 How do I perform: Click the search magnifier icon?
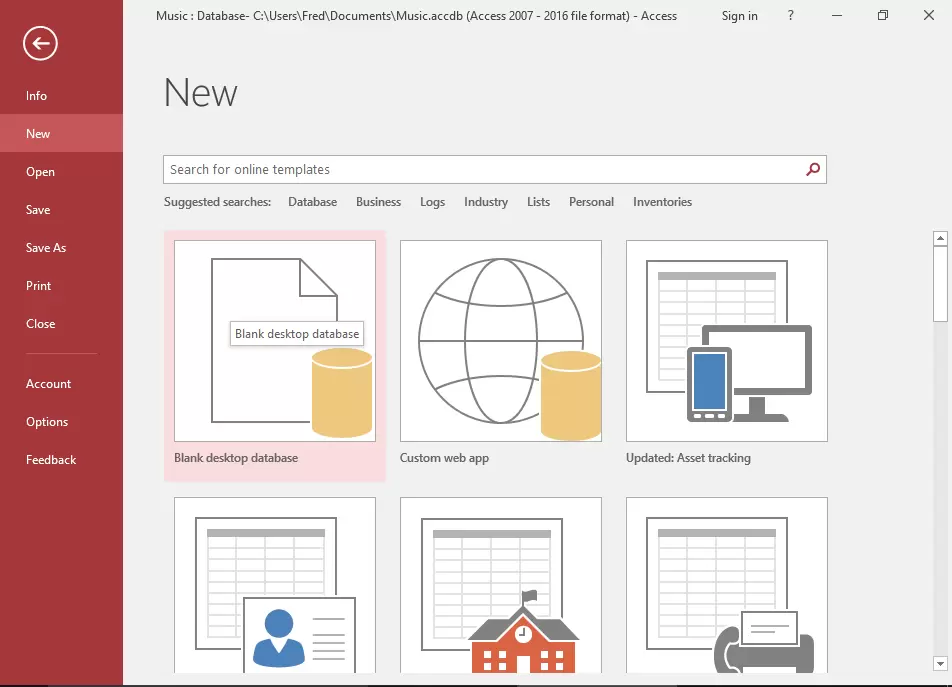click(813, 170)
